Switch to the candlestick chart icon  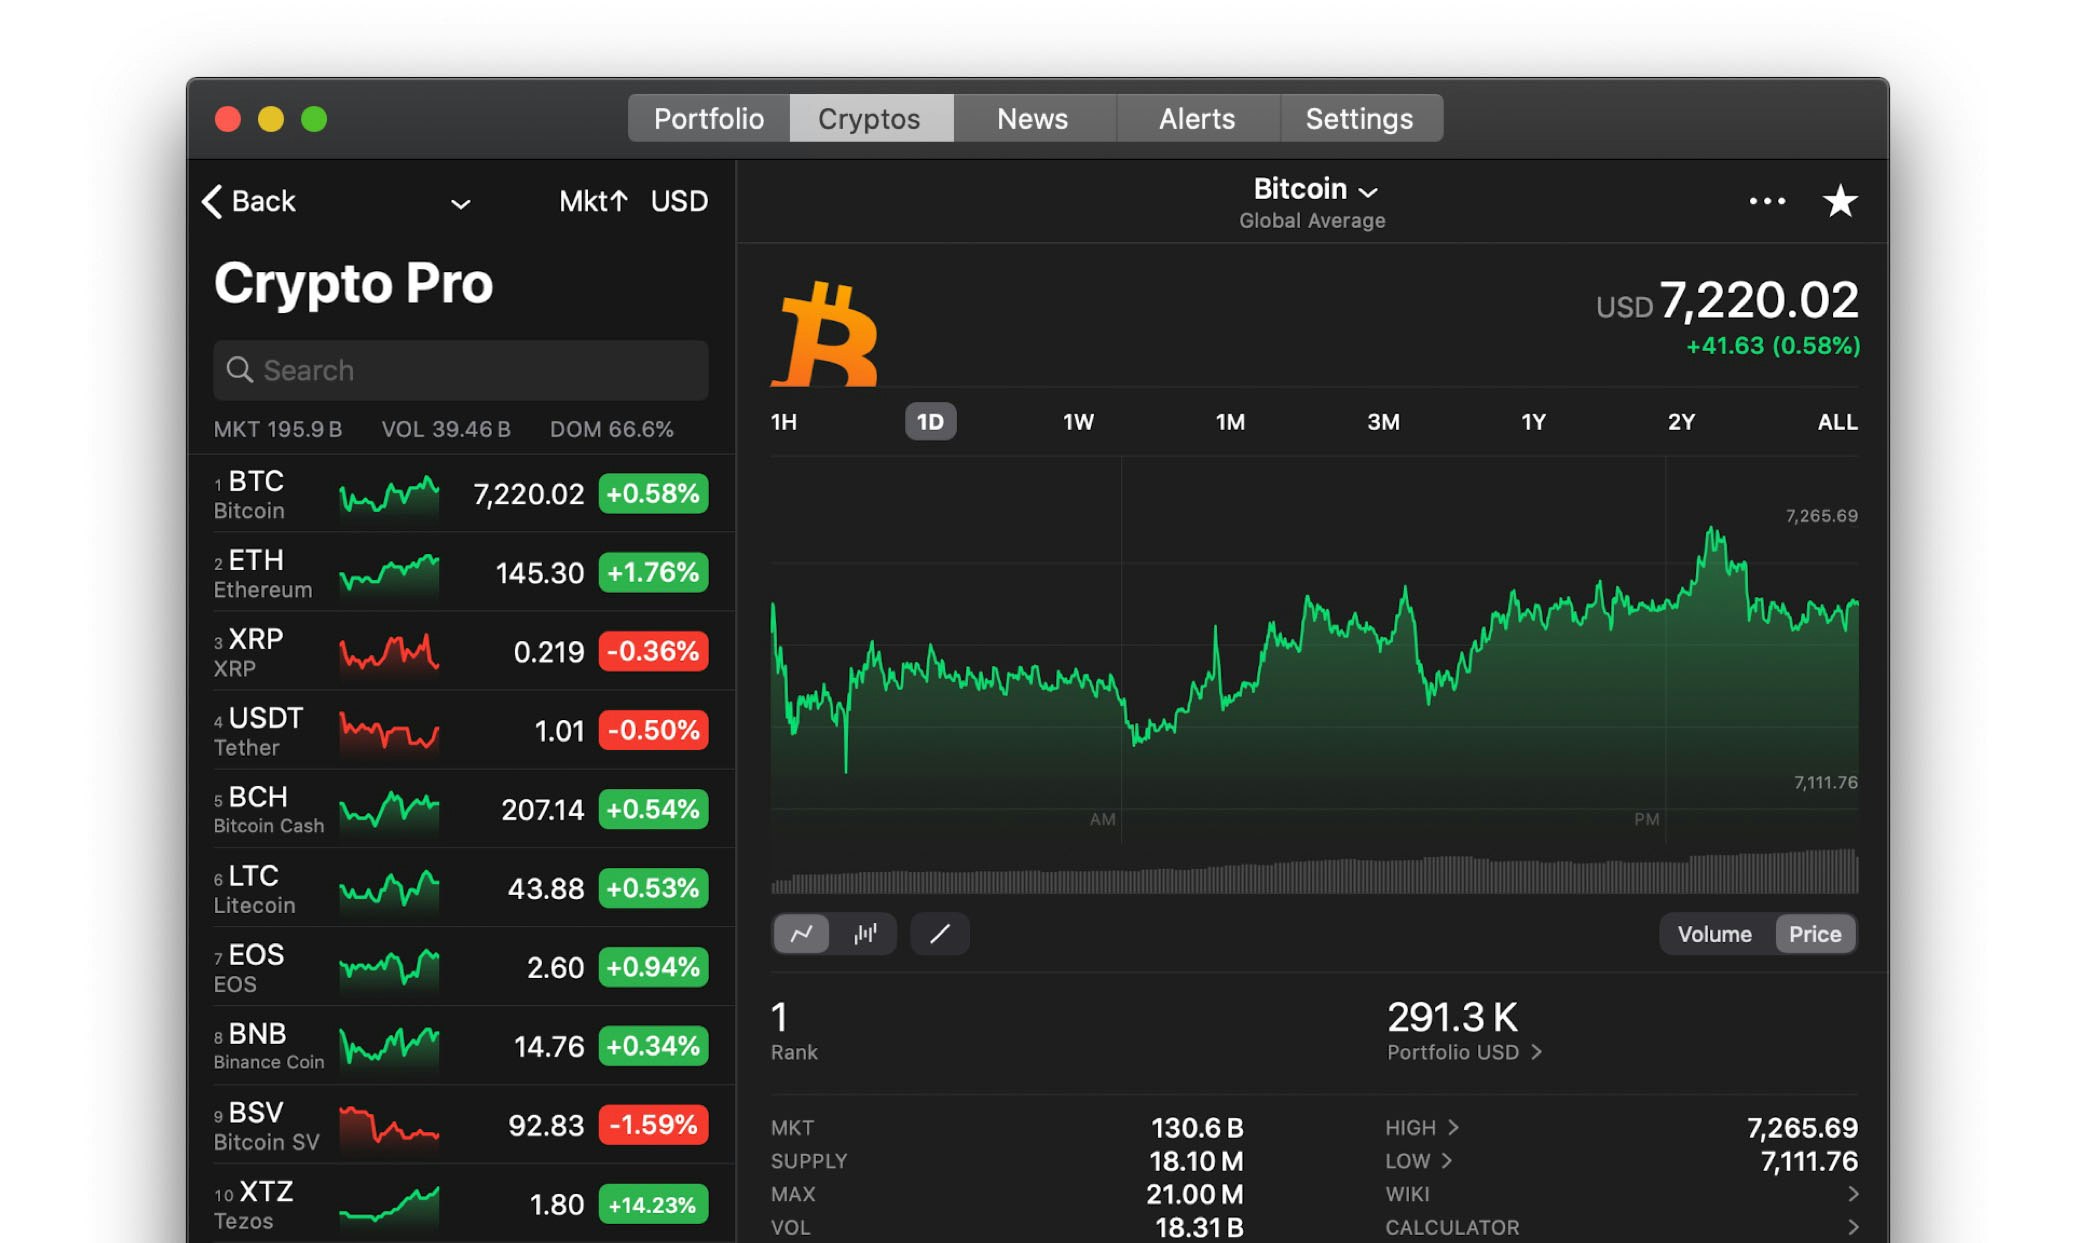click(x=866, y=933)
